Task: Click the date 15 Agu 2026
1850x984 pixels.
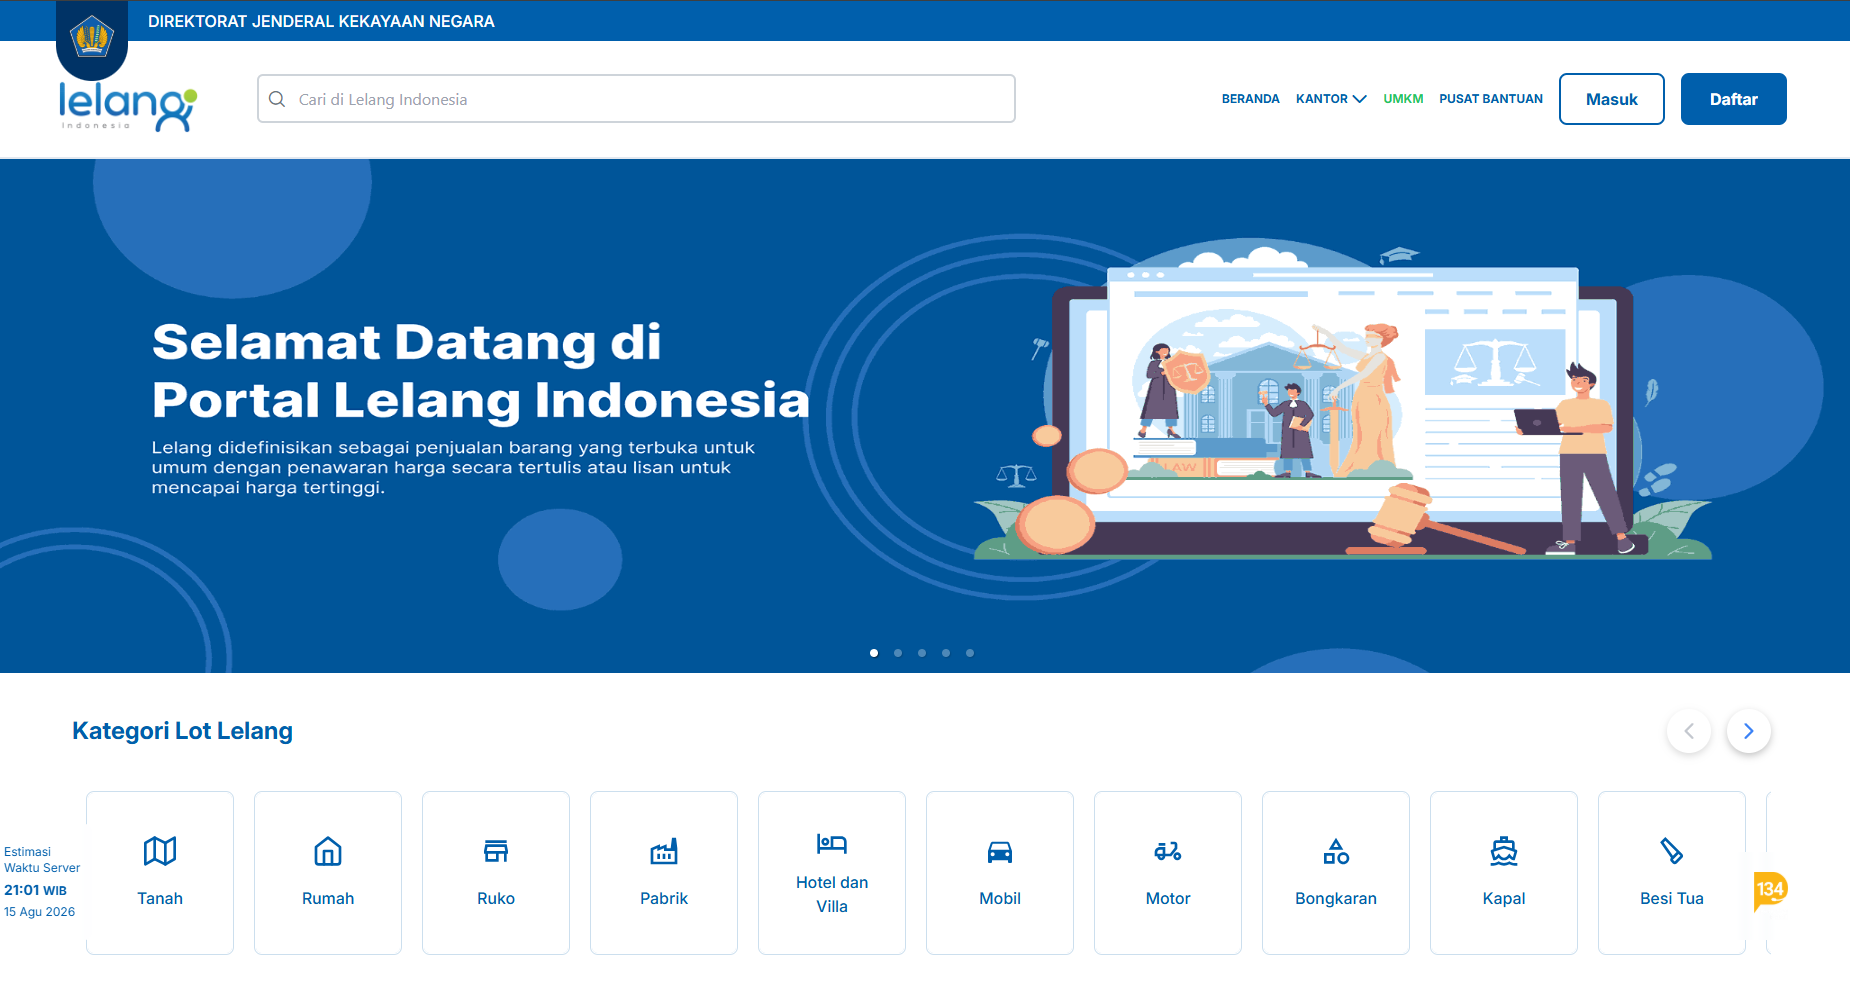Action: (x=39, y=912)
